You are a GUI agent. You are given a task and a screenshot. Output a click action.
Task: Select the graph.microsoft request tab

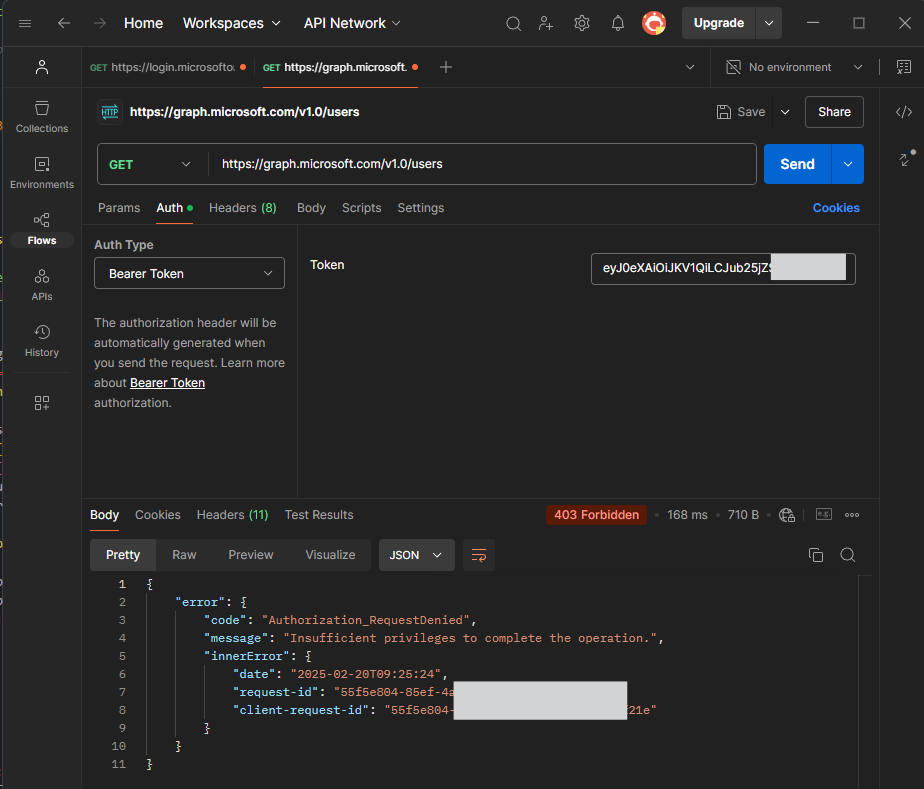[x=341, y=67]
